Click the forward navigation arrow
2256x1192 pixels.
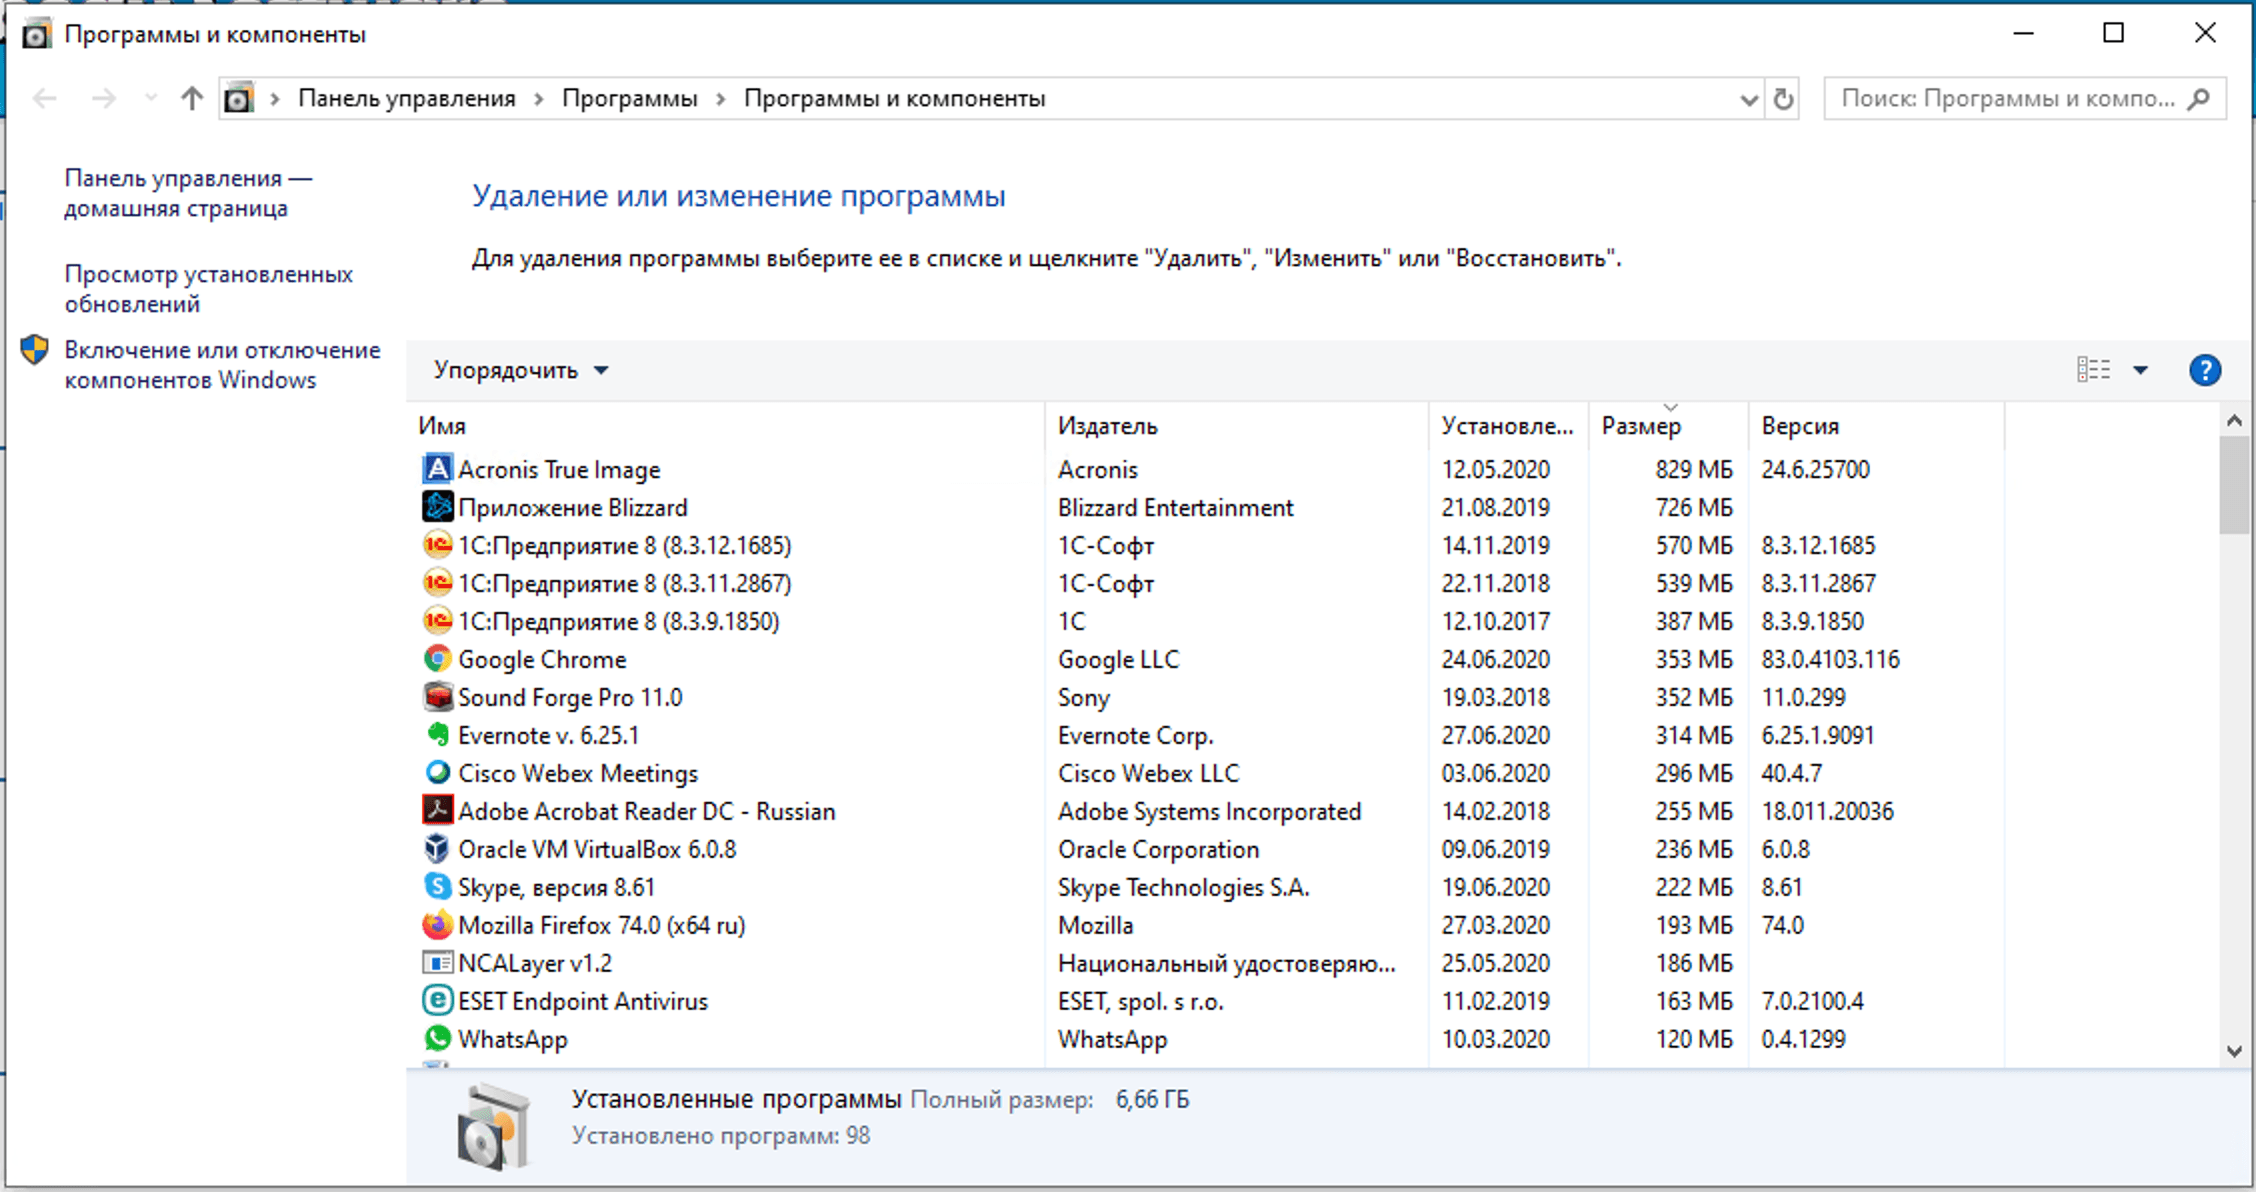coord(104,98)
